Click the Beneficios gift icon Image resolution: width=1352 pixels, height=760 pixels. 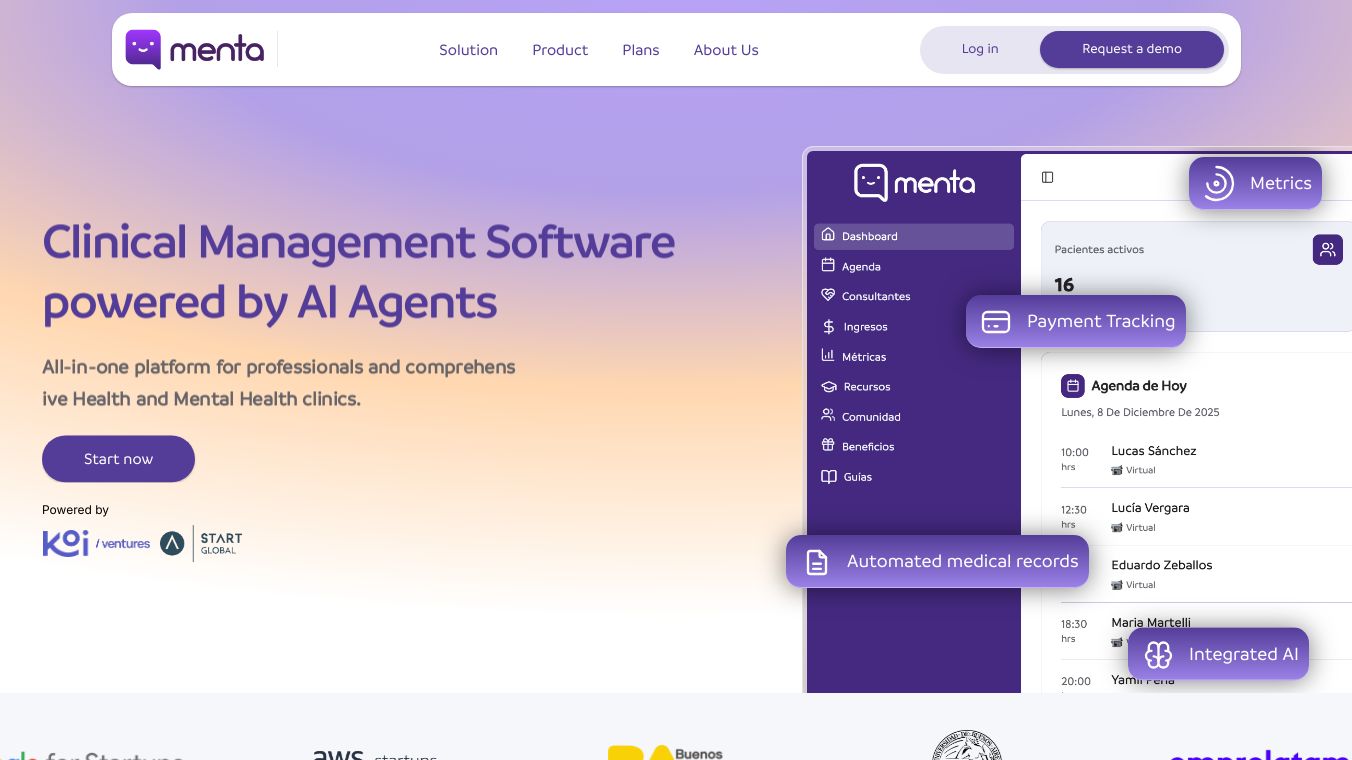point(828,446)
